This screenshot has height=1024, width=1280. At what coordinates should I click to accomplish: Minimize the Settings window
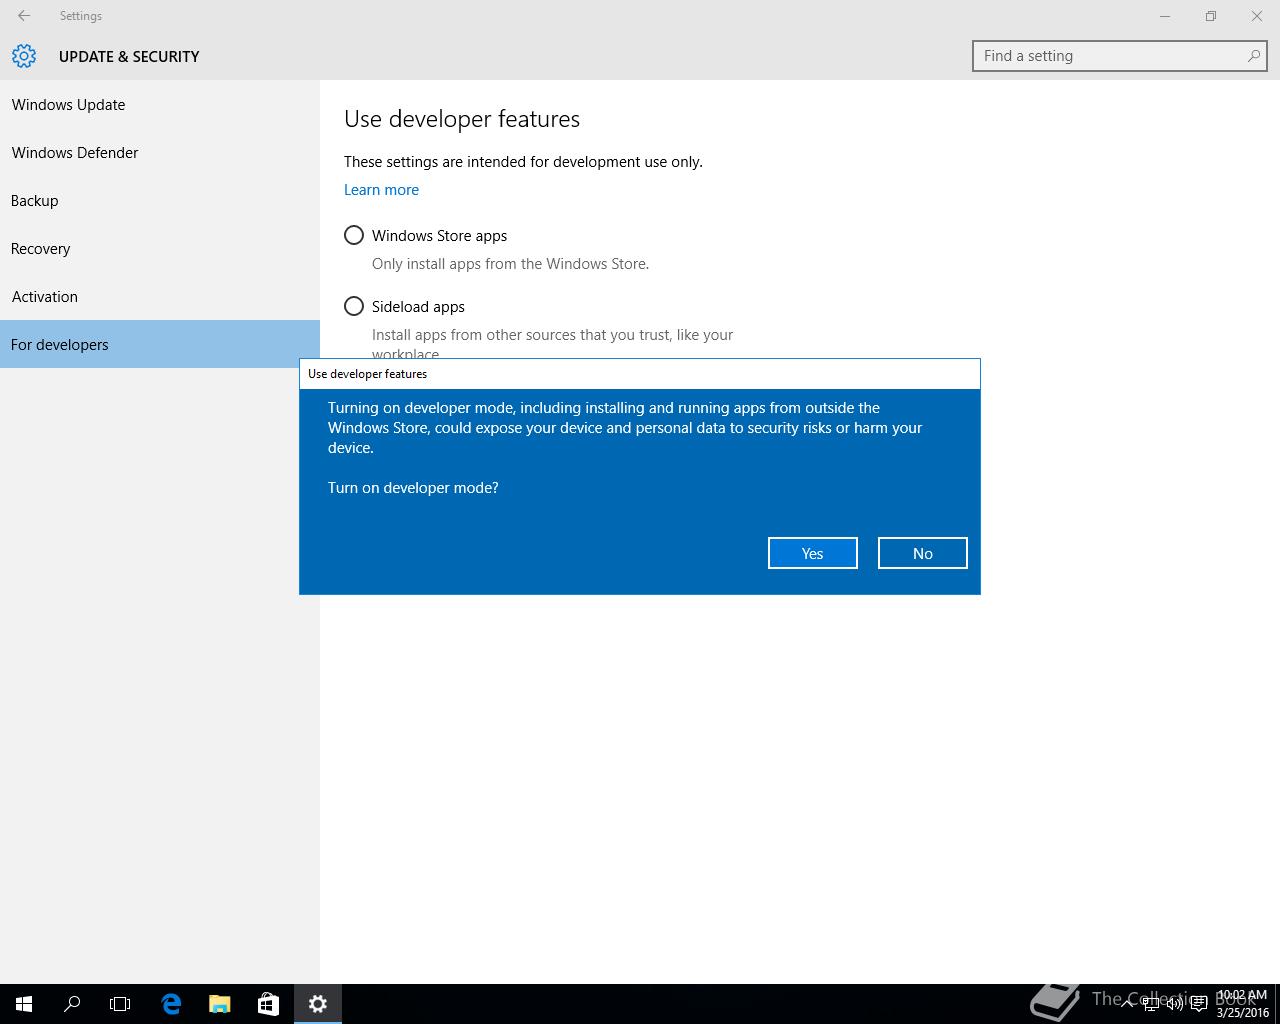[x=1165, y=16]
